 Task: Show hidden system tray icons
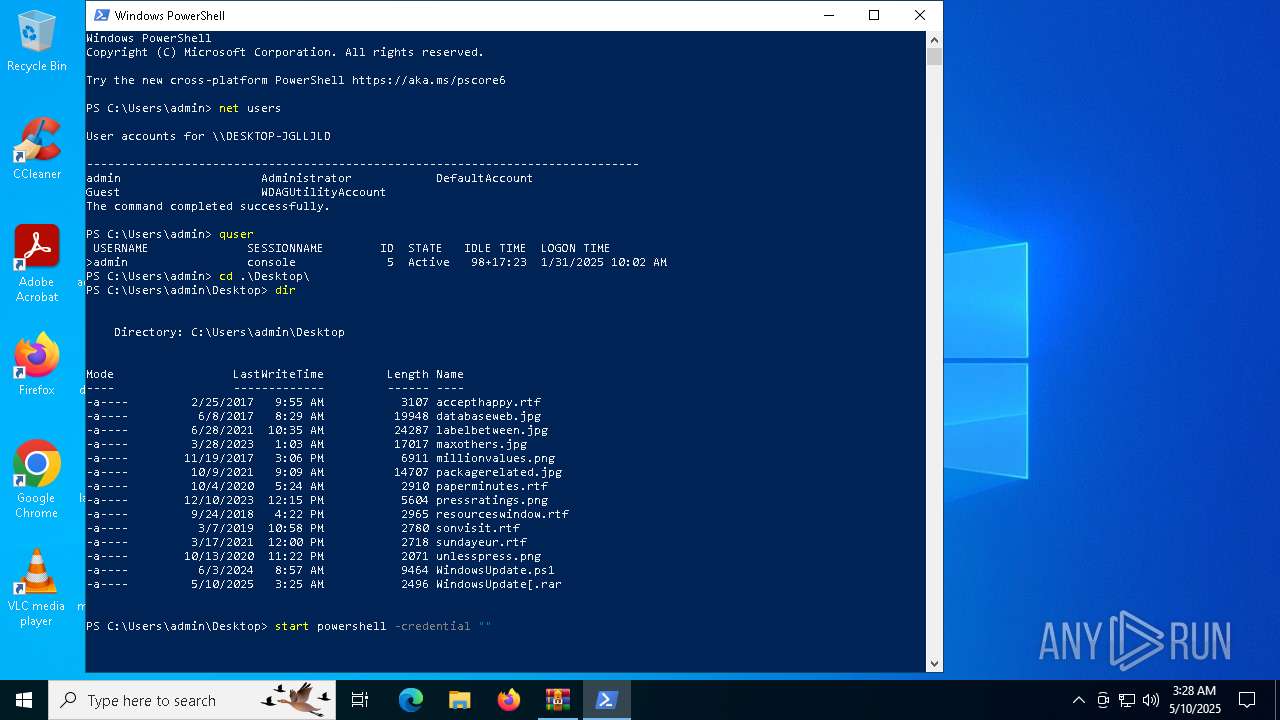1078,700
